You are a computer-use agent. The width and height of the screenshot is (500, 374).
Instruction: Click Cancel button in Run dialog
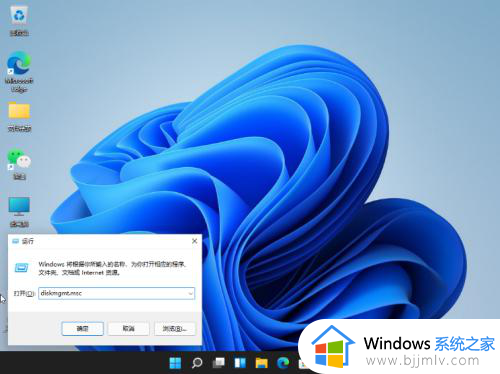(128, 329)
